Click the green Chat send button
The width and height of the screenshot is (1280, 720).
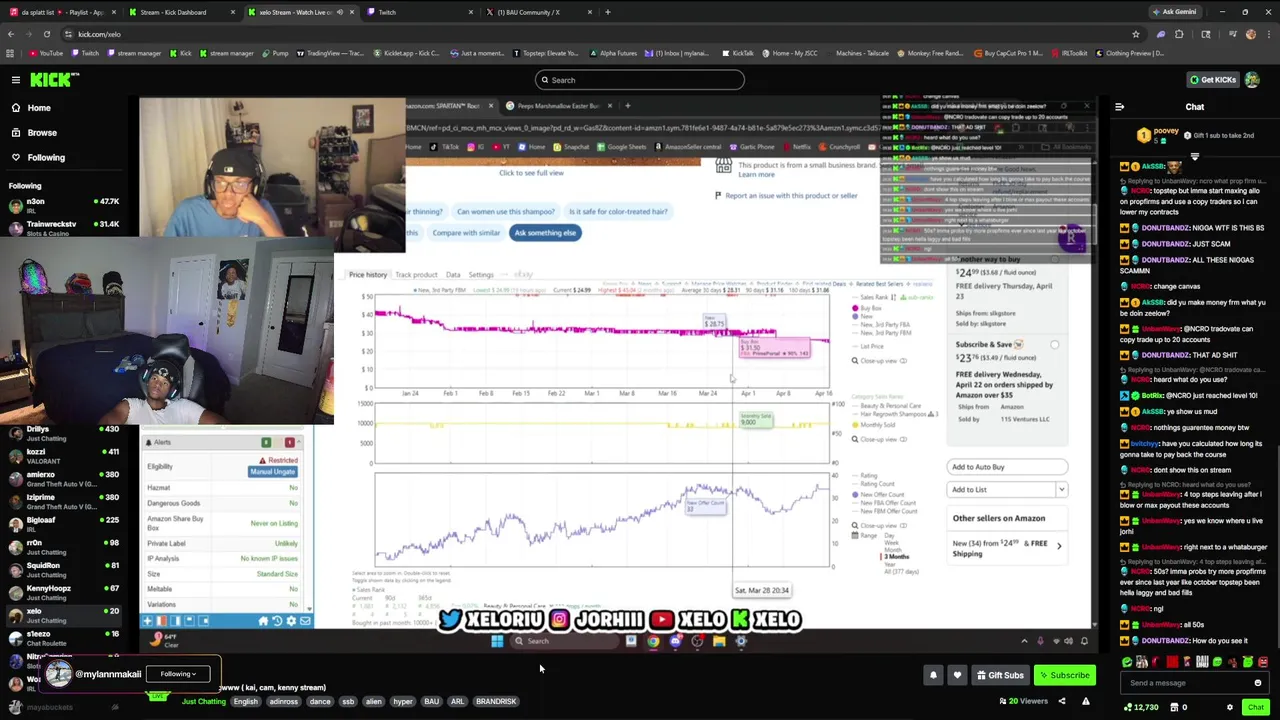pyautogui.click(x=1255, y=707)
